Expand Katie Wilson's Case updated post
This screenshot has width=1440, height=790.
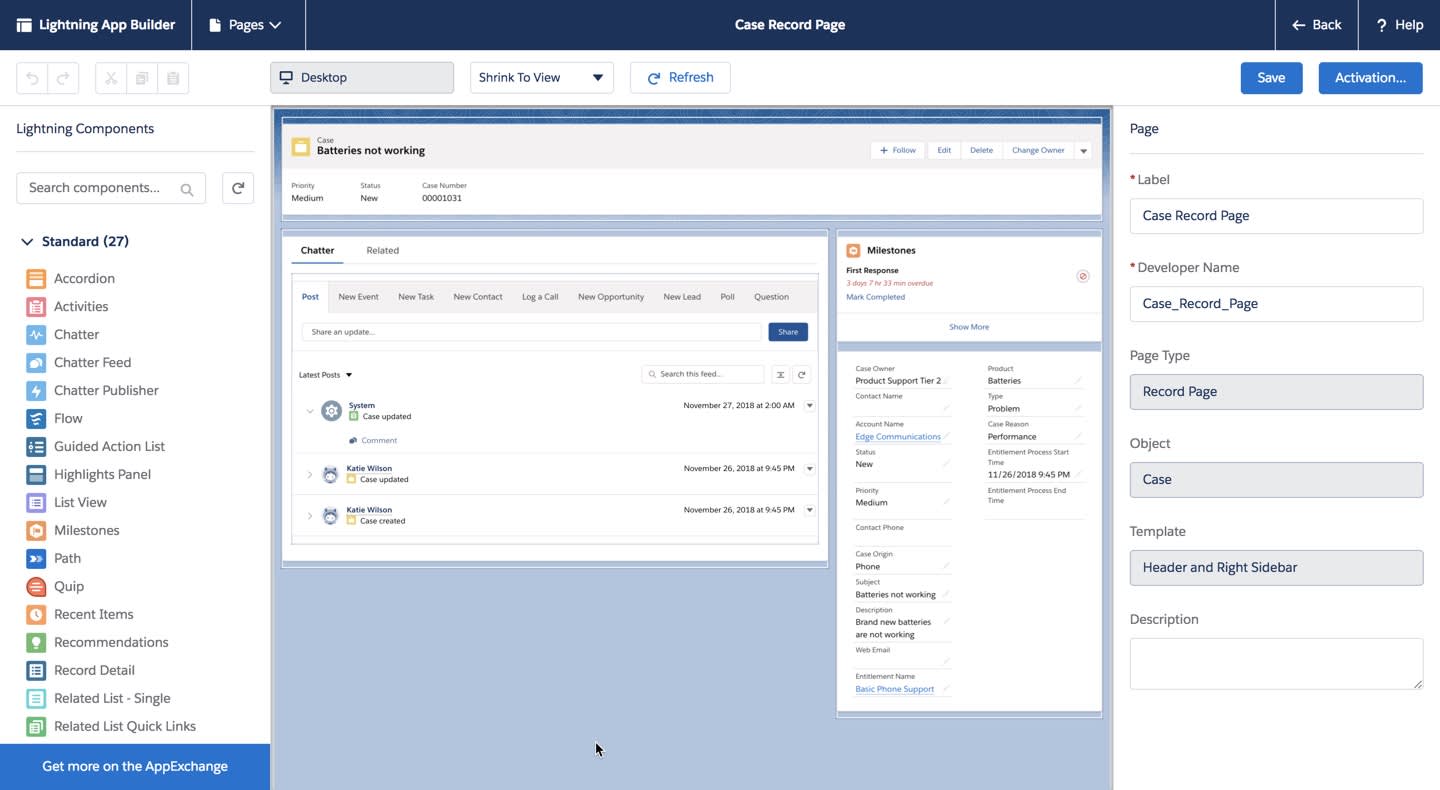tap(309, 474)
